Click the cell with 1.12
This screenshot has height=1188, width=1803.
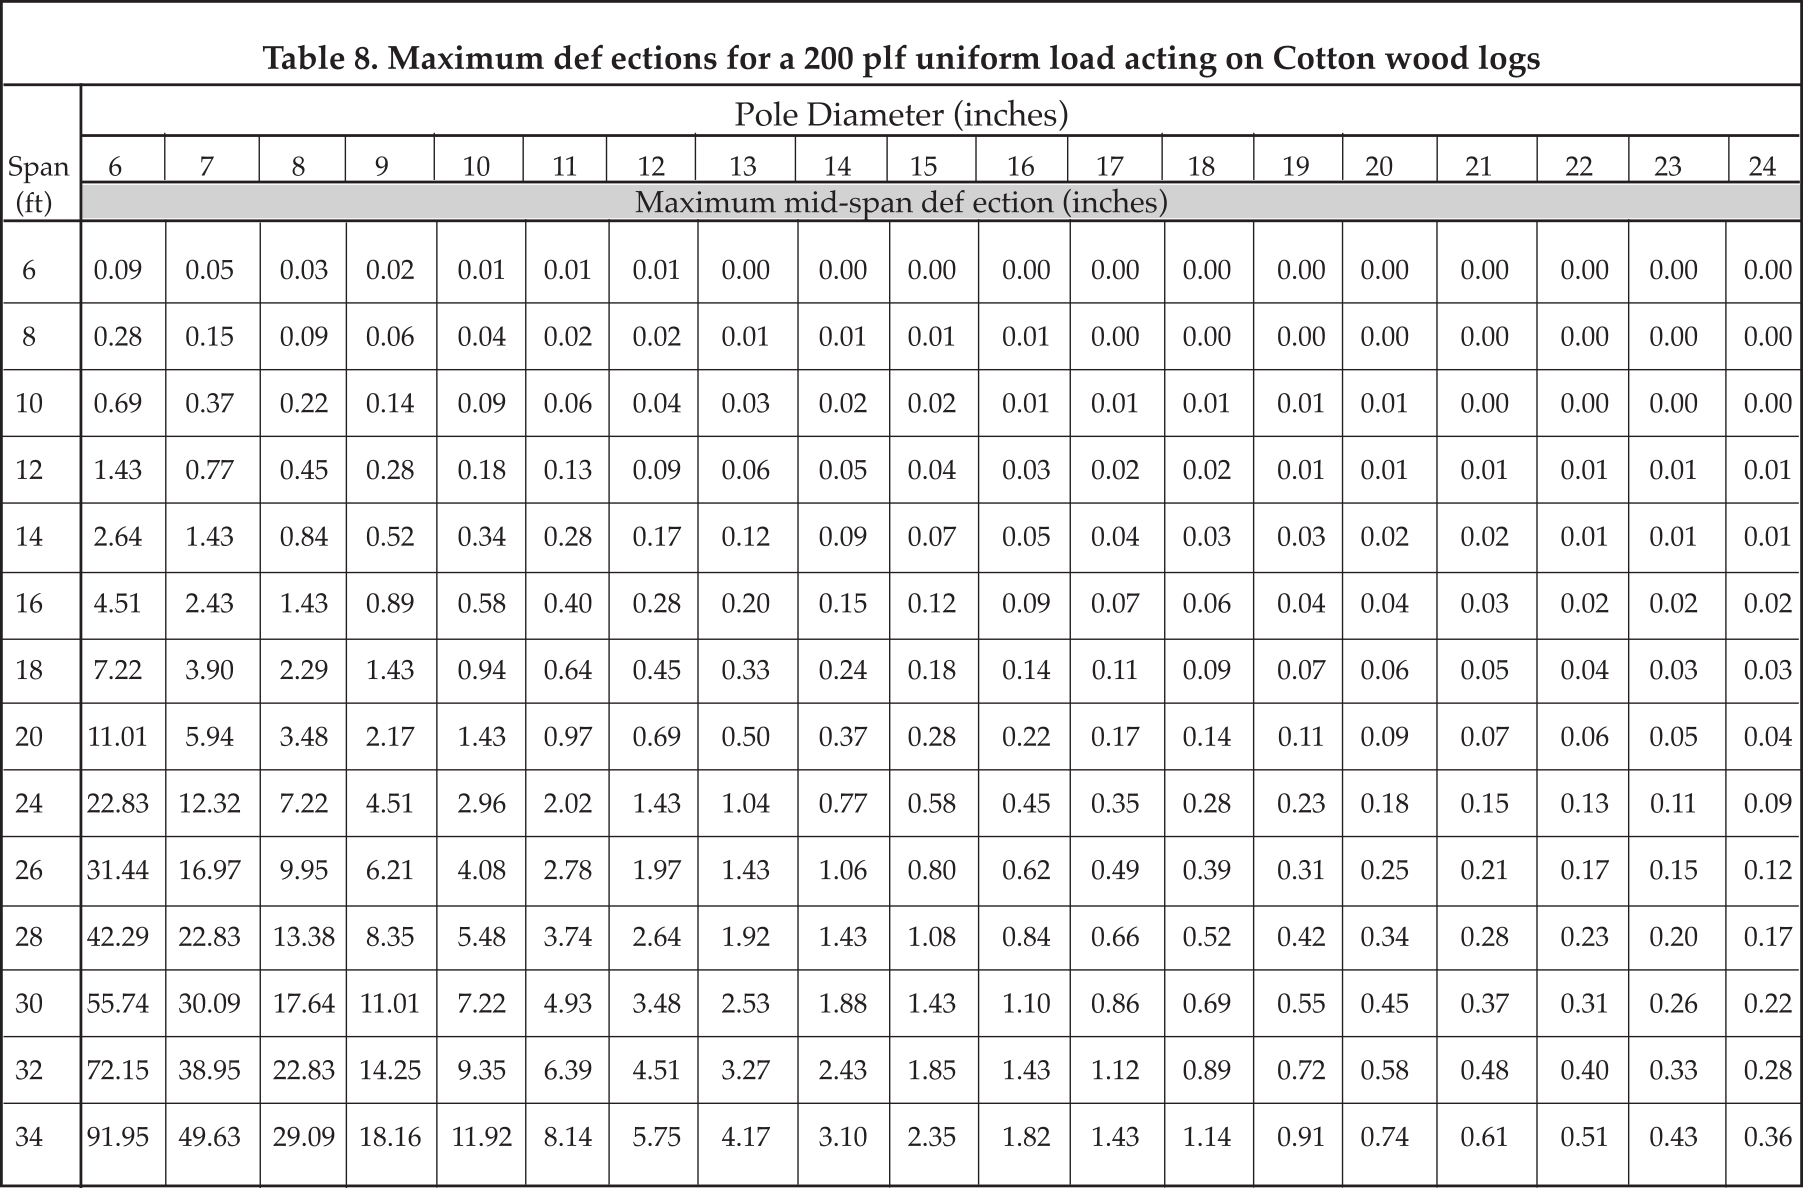(x=1115, y=1070)
